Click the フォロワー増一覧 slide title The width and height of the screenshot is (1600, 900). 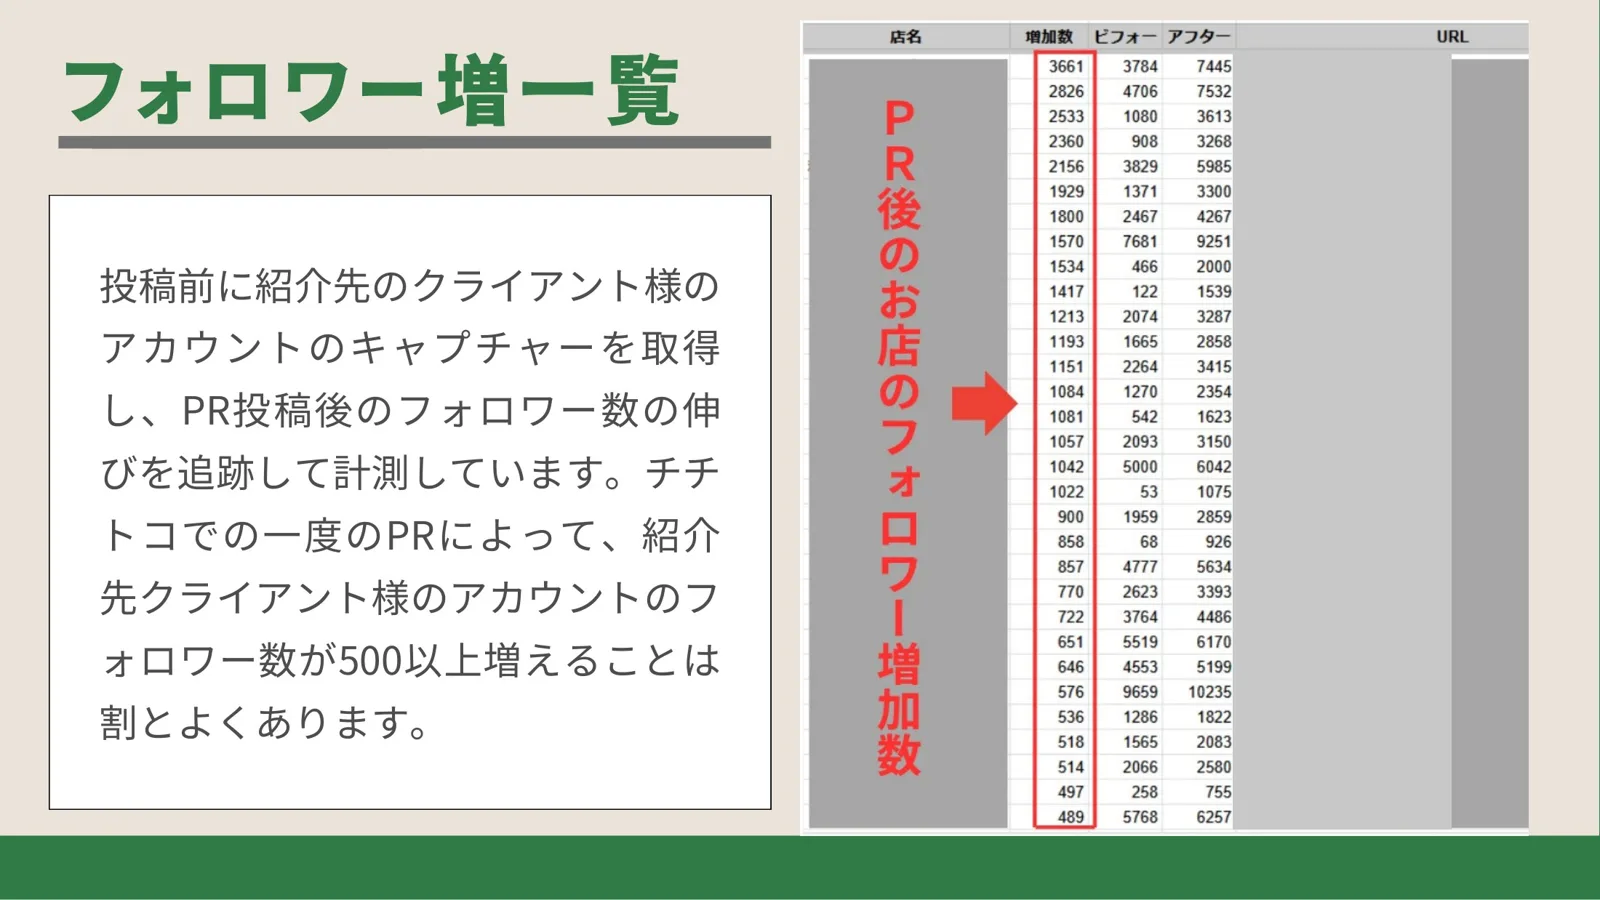(x=372, y=92)
